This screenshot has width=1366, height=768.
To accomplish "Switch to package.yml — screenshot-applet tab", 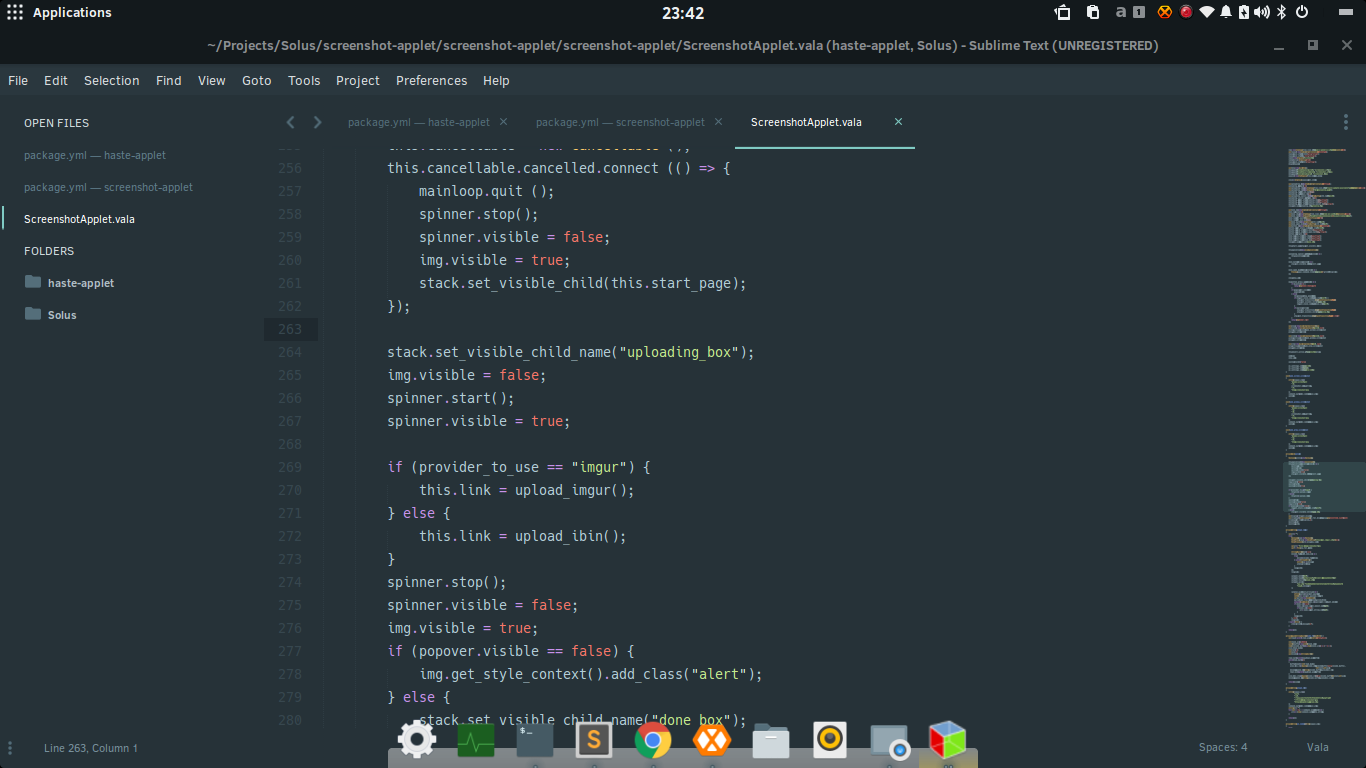I will pos(620,122).
